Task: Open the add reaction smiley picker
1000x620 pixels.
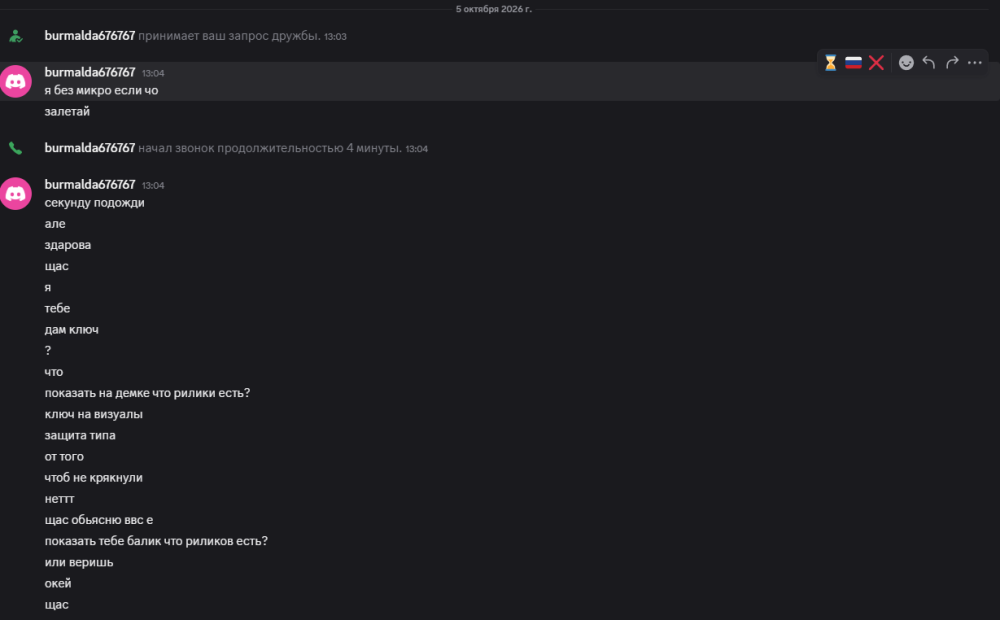Action: pyautogui.click(x=906, y=63)
